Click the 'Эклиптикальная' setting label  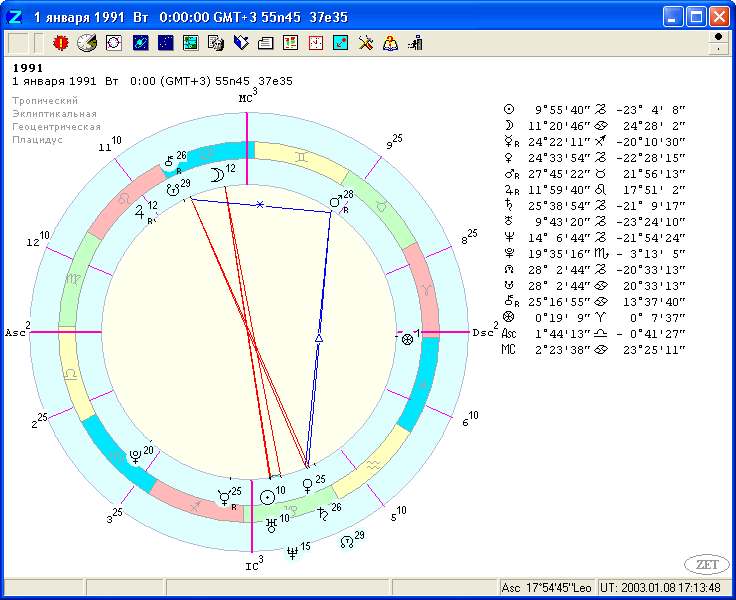(x=54, y=114)
